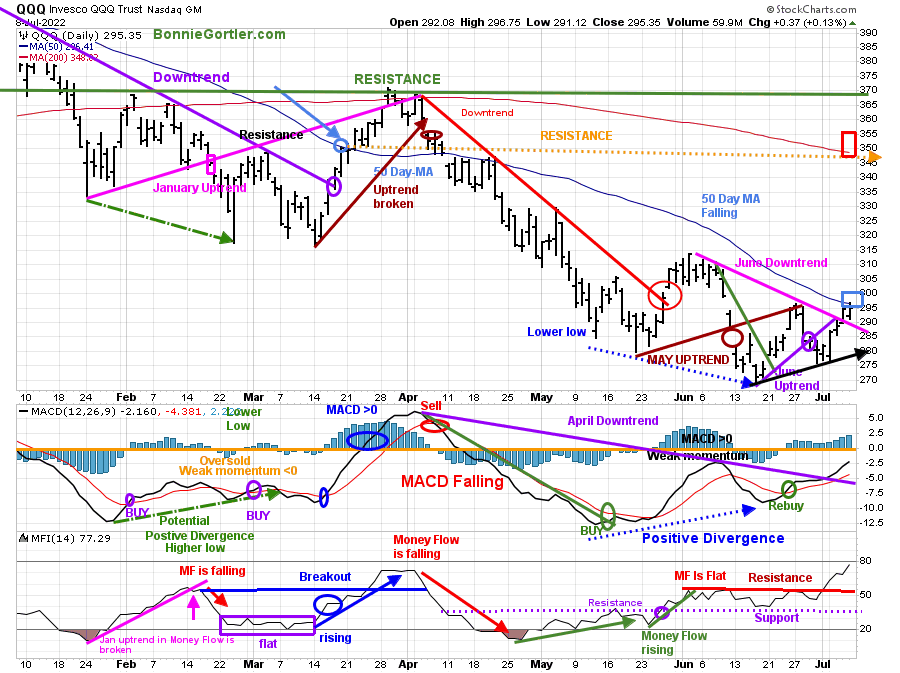Click the 'Volume 59.9M' readout
900x673 pixels.
pyautogui.click(x=704, y=22)
